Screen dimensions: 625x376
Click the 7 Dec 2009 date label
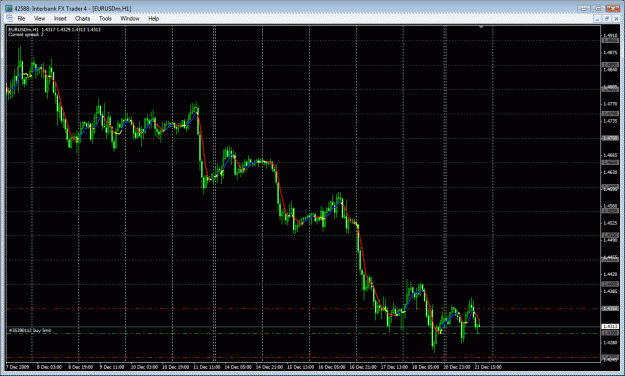pos(18,367)
